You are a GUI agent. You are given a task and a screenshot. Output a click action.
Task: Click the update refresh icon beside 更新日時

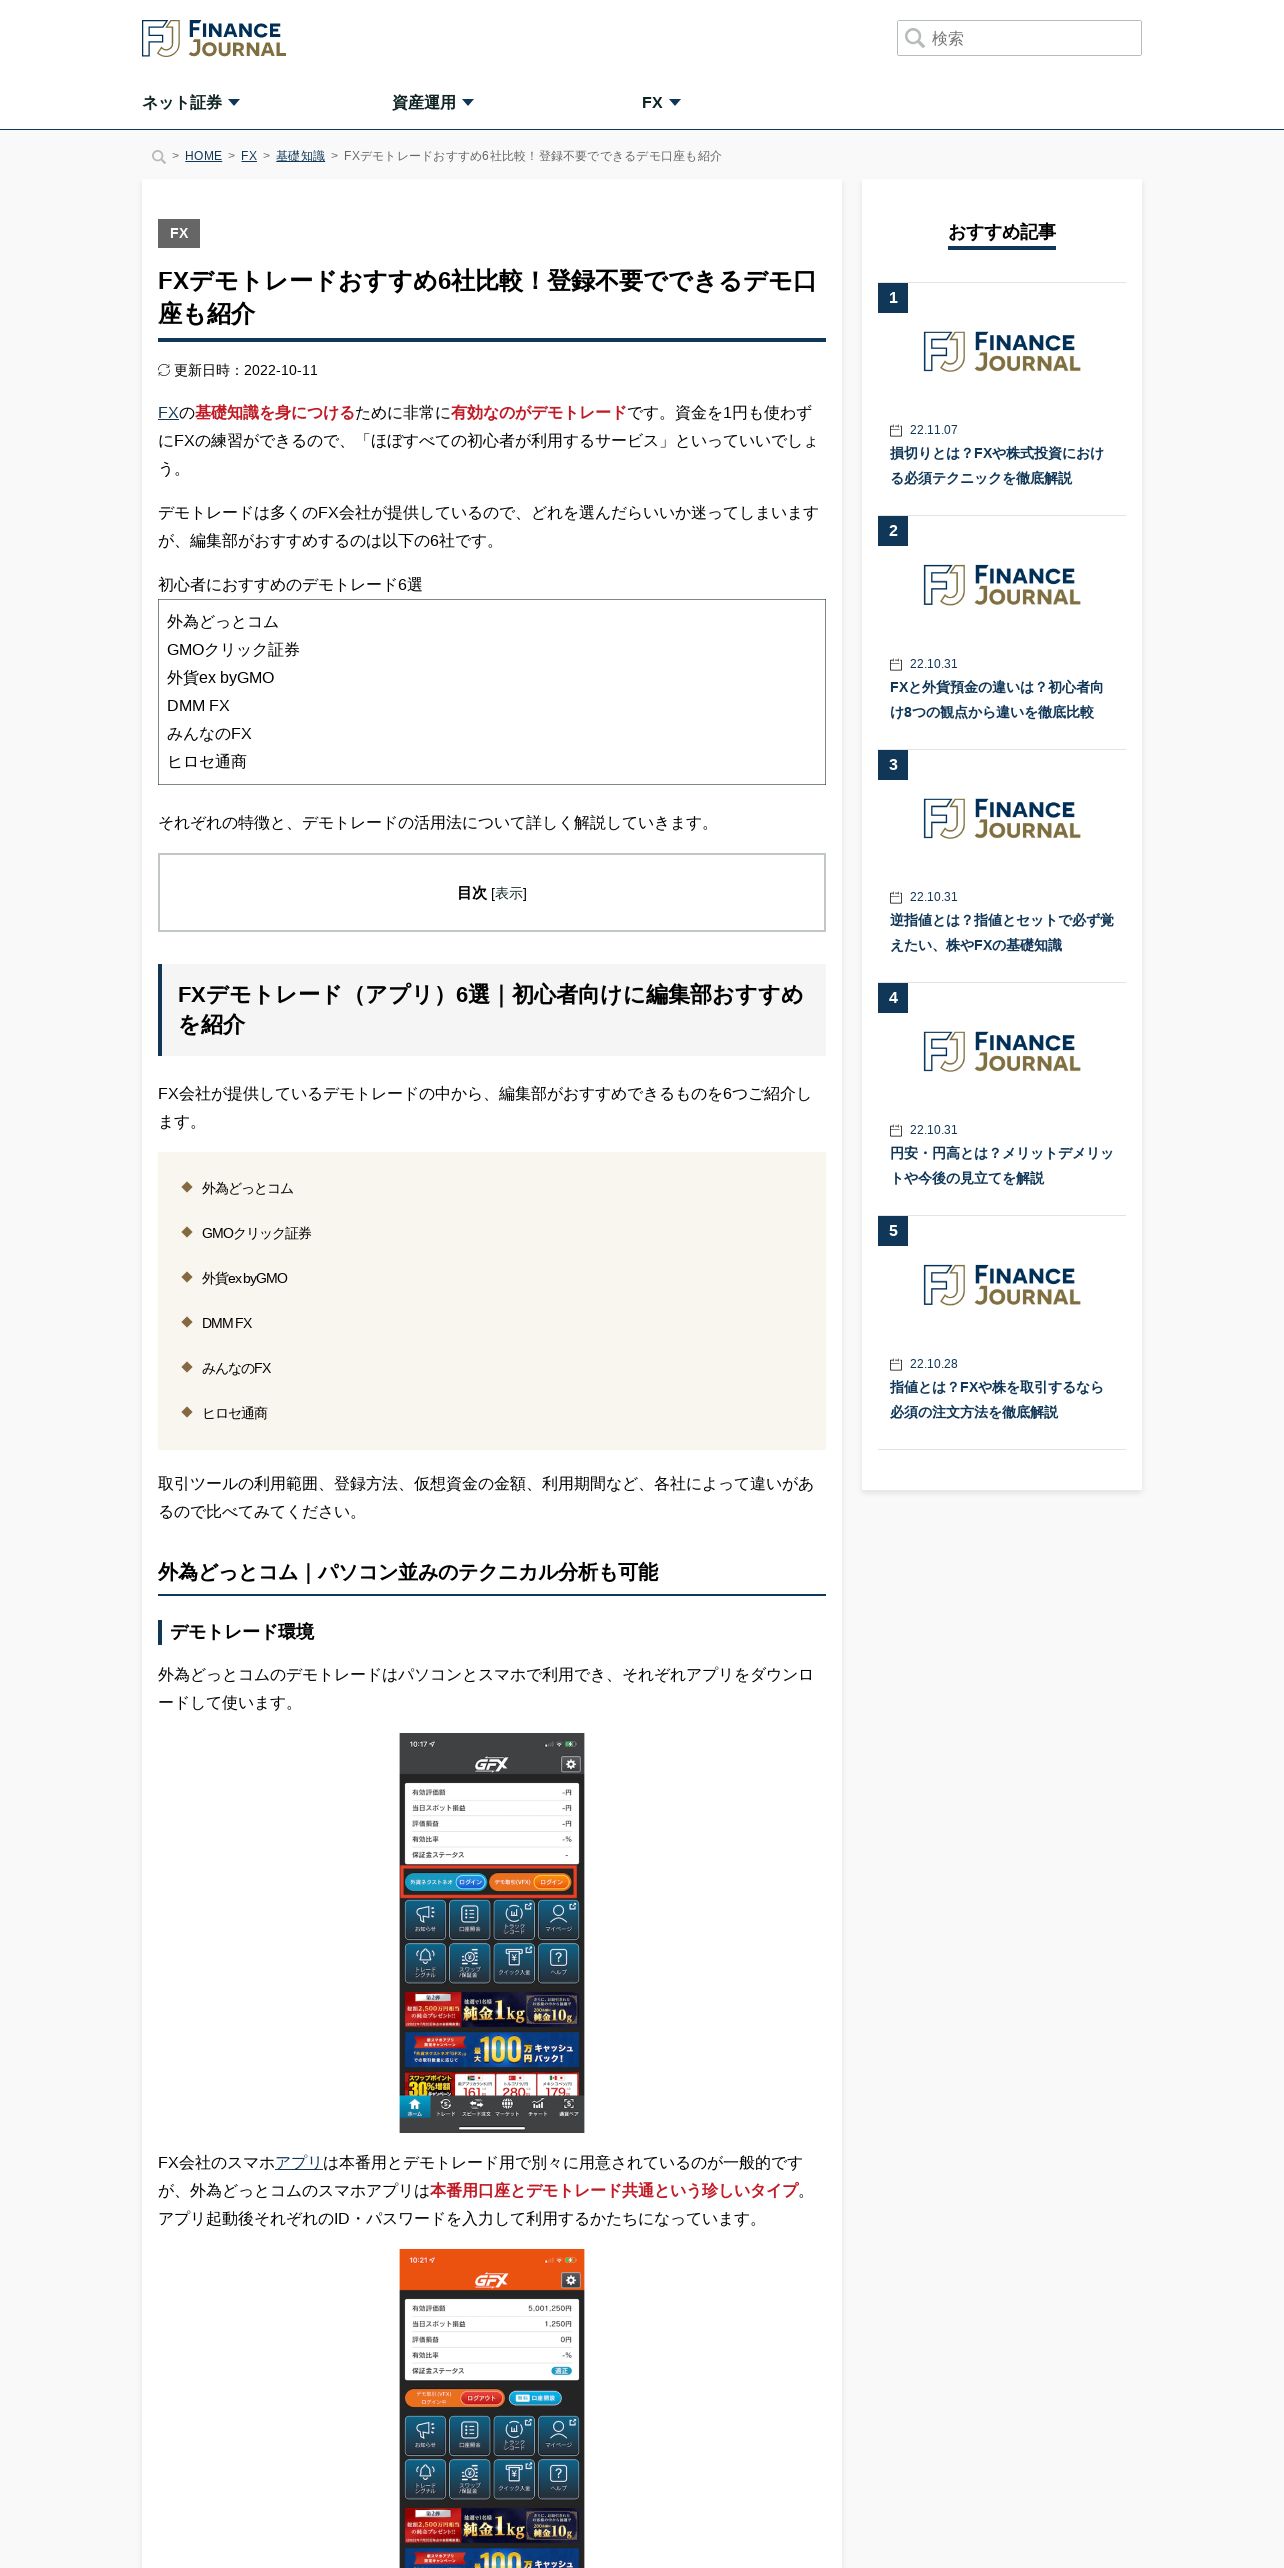(x=164, y=370)
